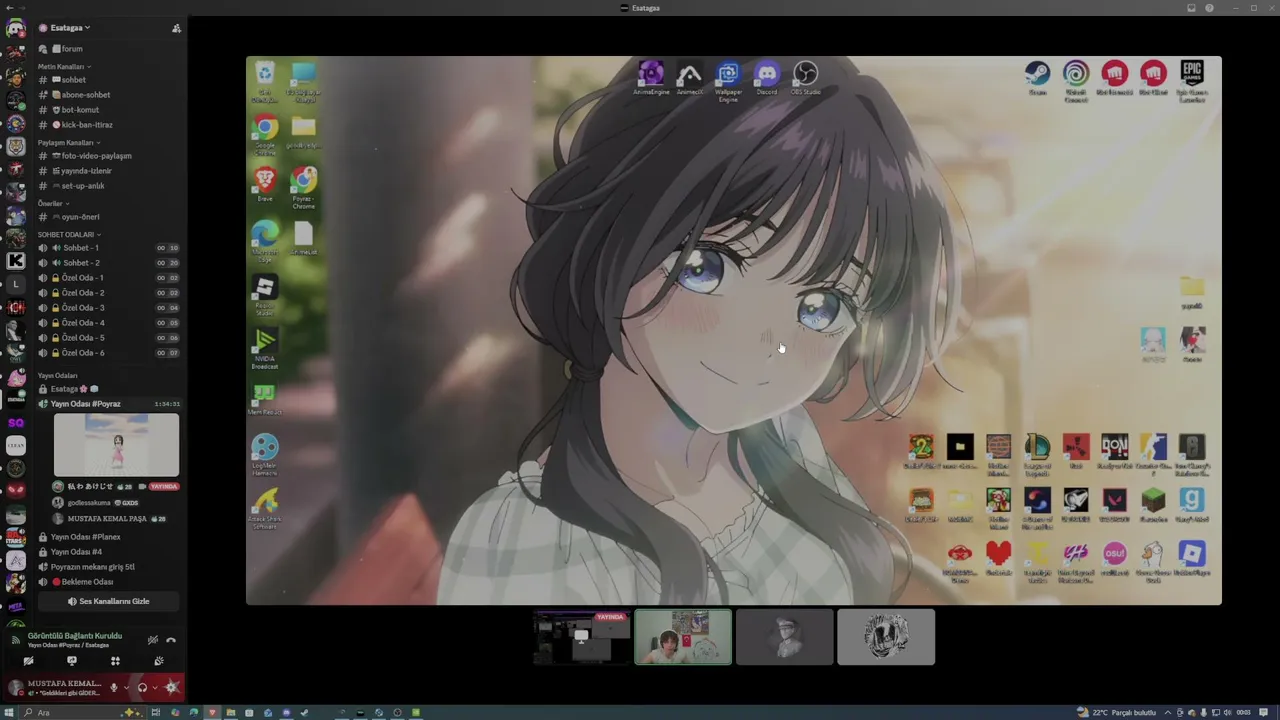
Task: Toggle noise suppression in voice panel
Action: 153,640
